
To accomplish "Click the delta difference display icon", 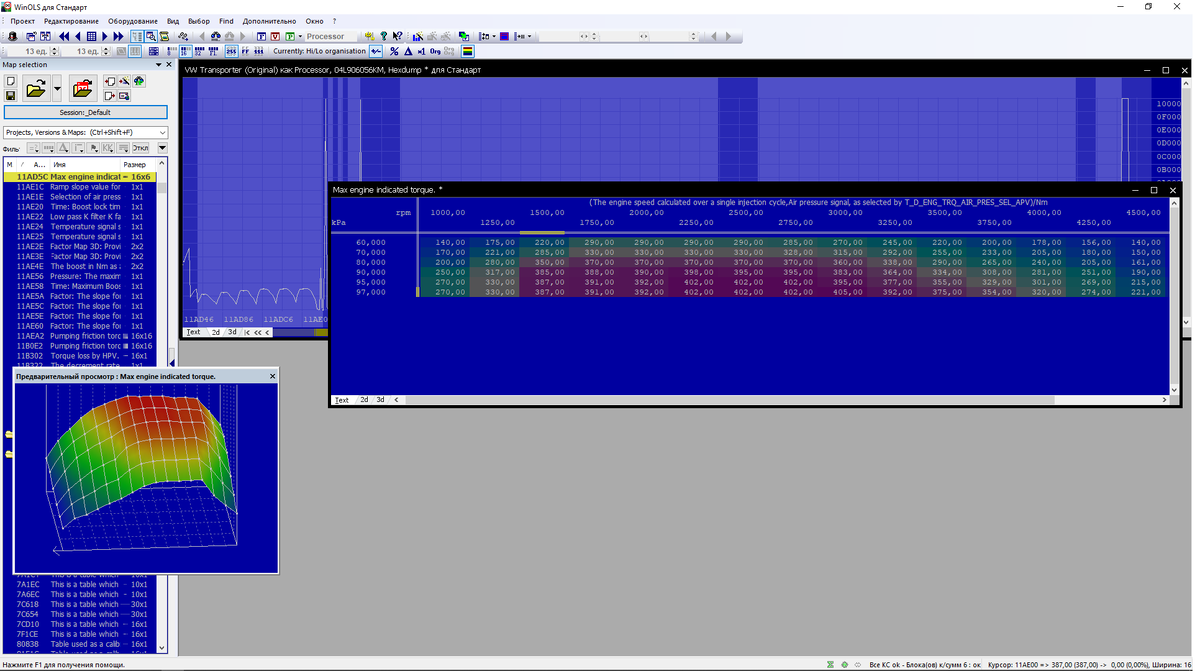I will pos(408,51).
